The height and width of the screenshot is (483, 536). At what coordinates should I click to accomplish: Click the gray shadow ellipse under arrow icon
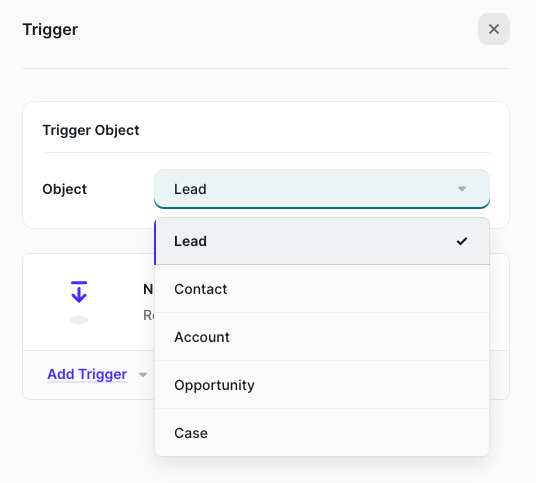click(x=79, y=320)
